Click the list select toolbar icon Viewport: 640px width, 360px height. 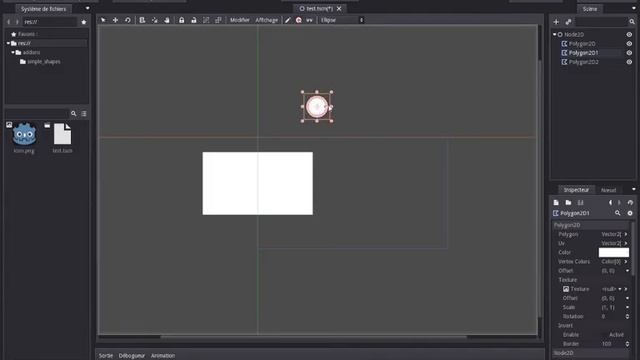click(142, 20)
